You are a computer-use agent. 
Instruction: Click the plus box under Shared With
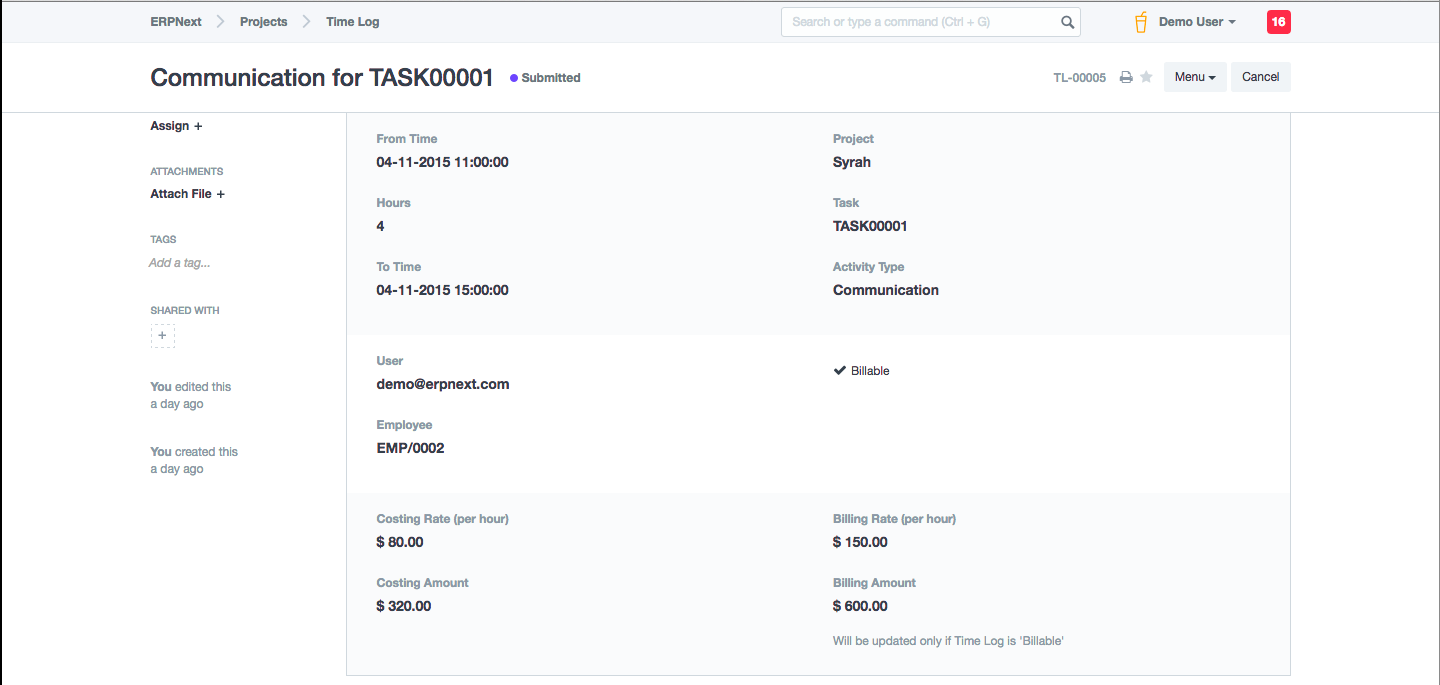162,336
